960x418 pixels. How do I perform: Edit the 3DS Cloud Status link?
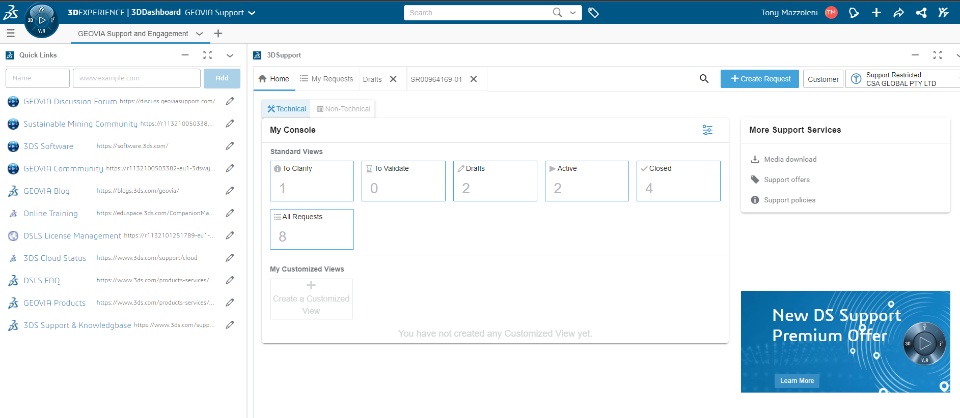point(230,258)
